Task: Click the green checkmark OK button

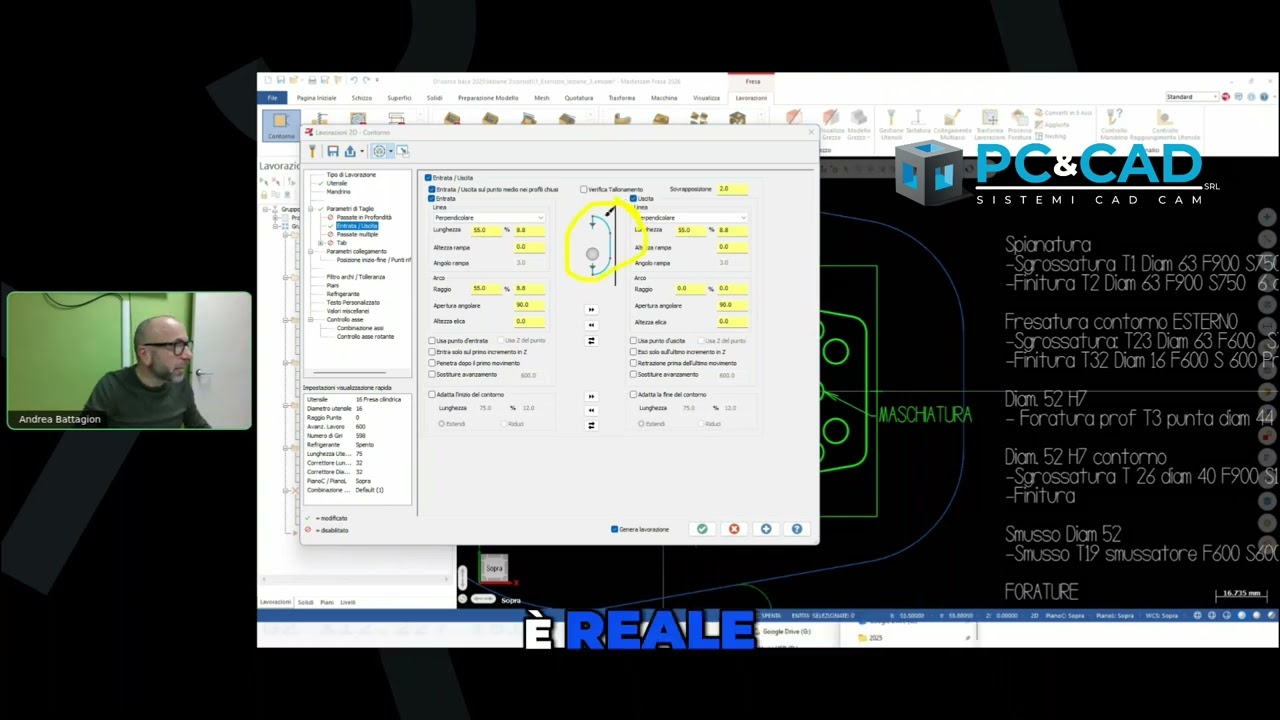Action: pyautogui.click(x=702, y=529)
